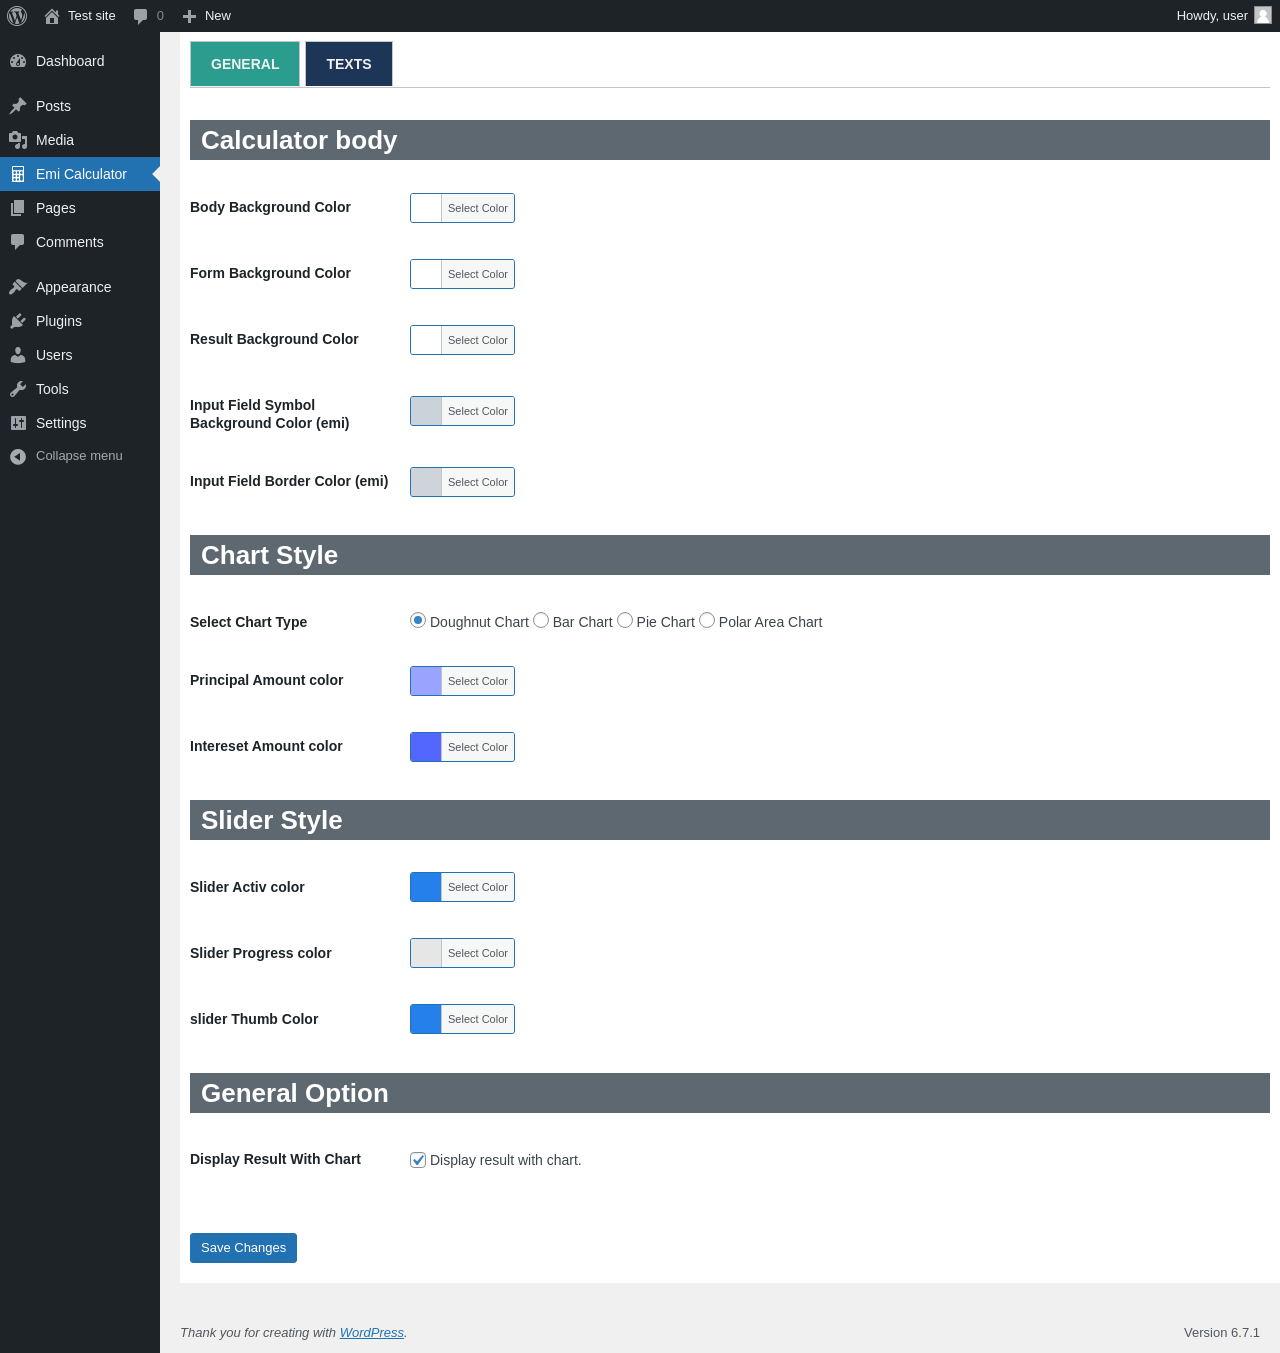The height and width of the screenshot is (1353, 1280).
Task: Click the user avatar in admin bar
Action: [x=1263, y=15]
